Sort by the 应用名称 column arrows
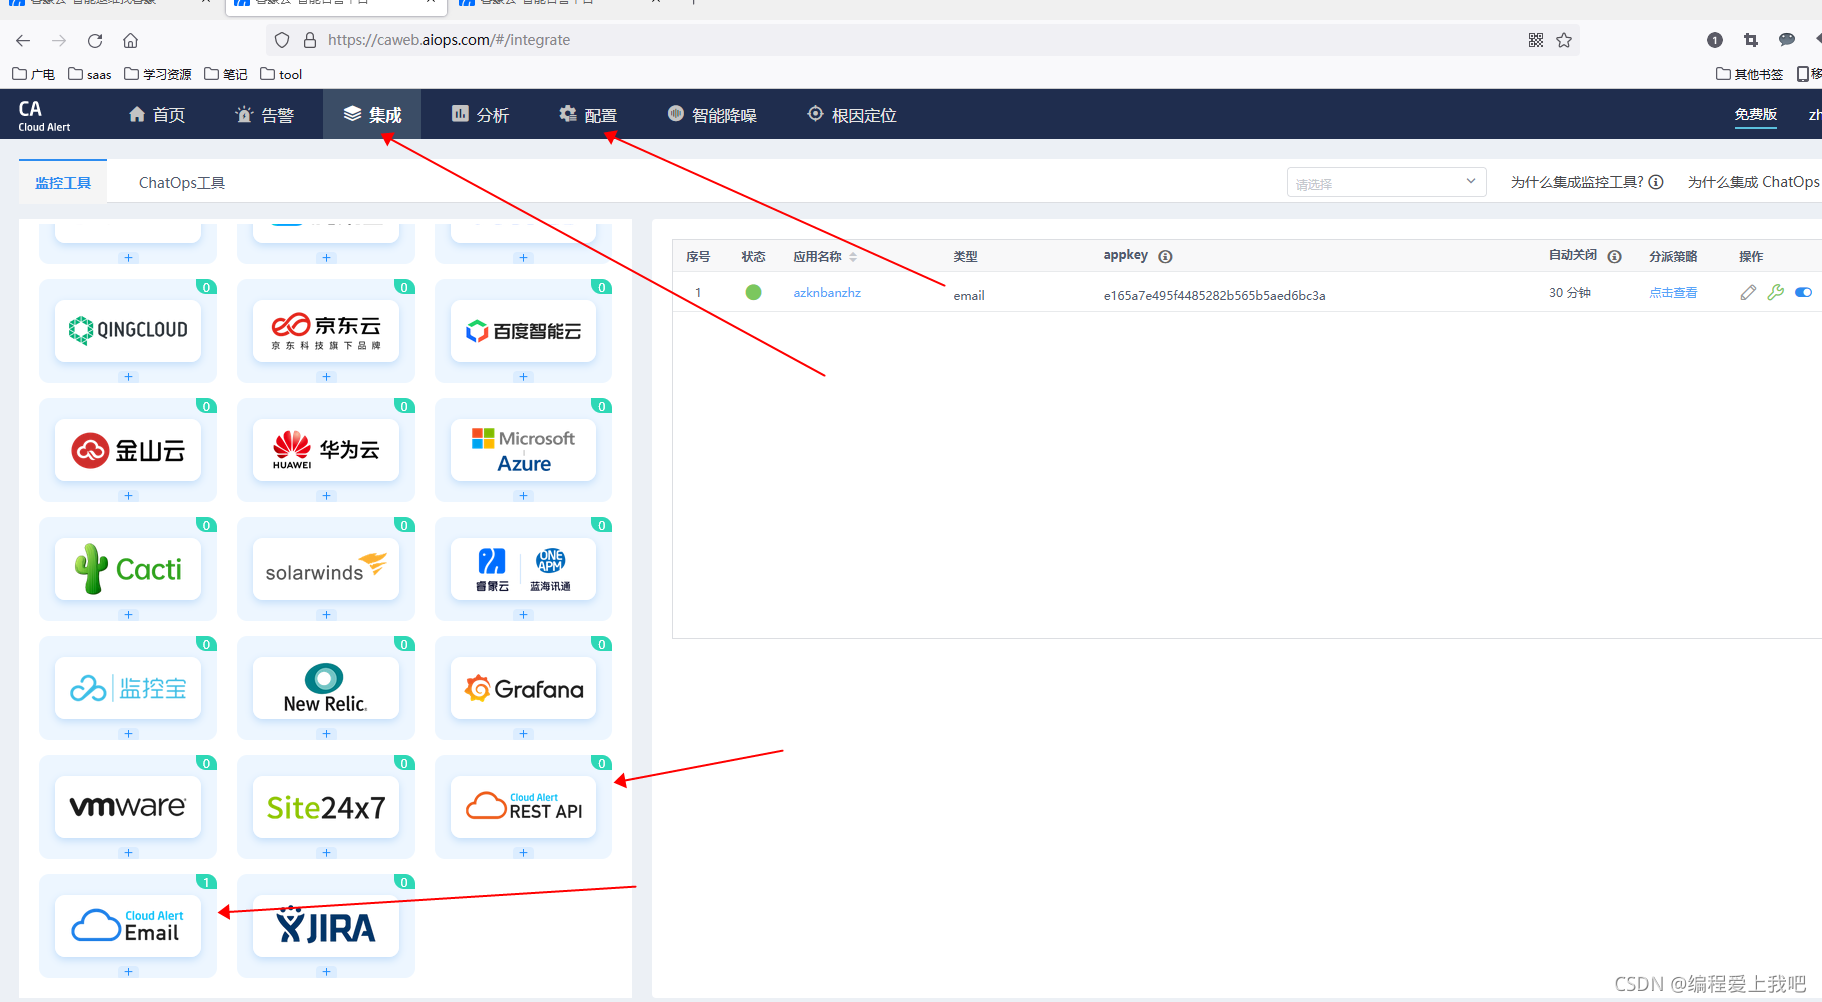 pos(853,257)
